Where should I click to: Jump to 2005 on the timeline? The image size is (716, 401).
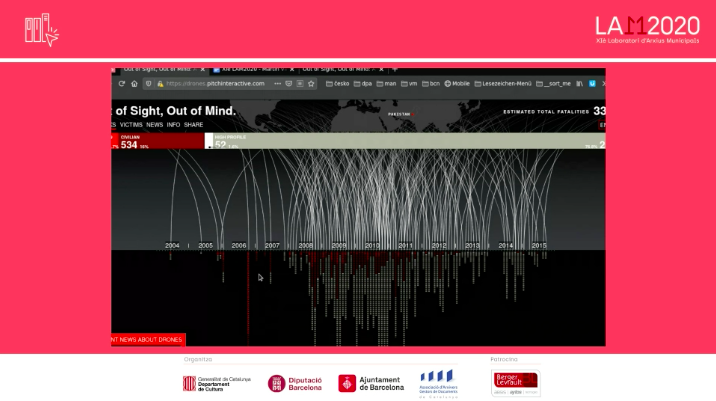(205, 245)
